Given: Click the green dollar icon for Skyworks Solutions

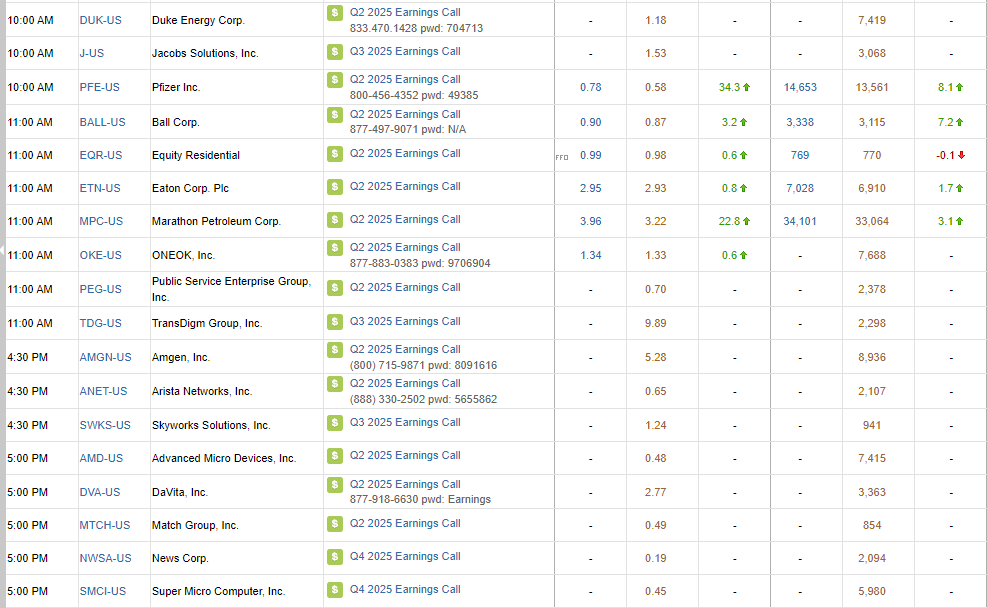Looking at the screenshot, I should (335, 423).
